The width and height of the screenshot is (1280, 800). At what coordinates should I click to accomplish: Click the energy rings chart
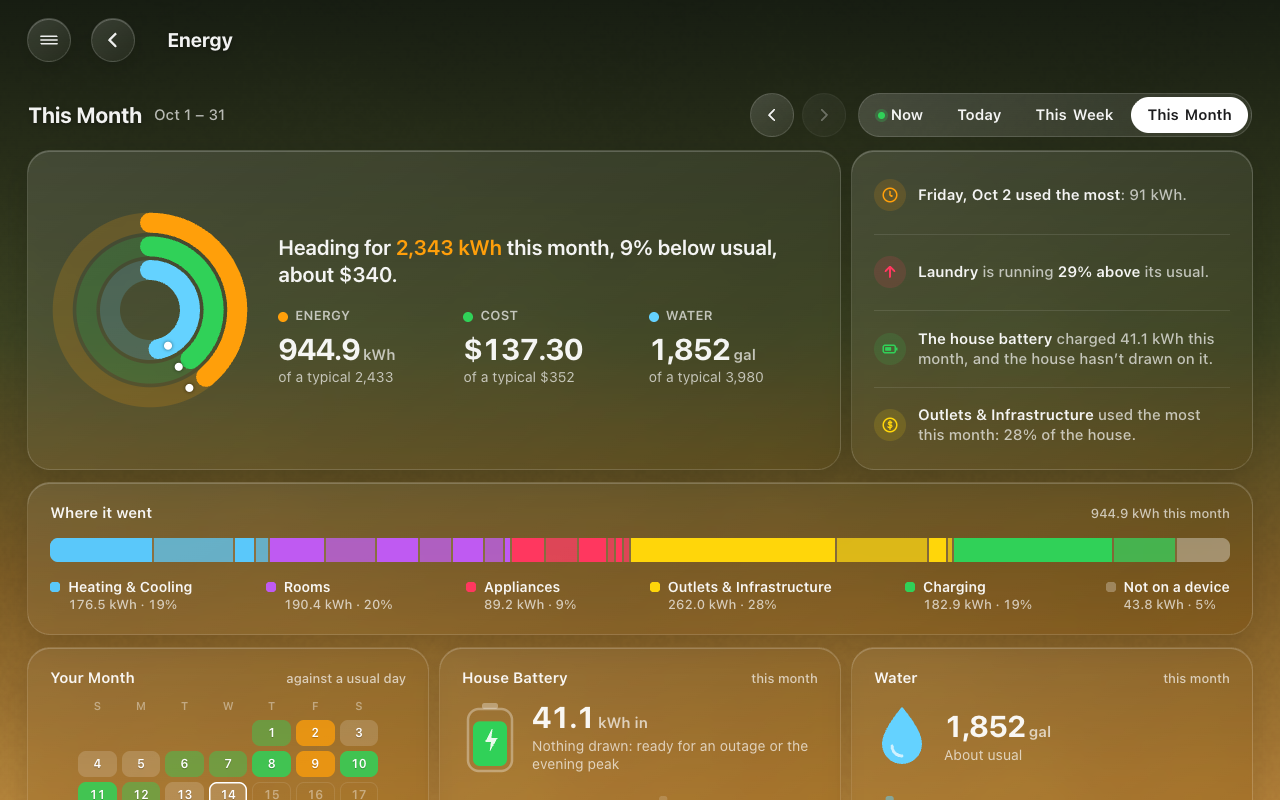pos(150,310)
